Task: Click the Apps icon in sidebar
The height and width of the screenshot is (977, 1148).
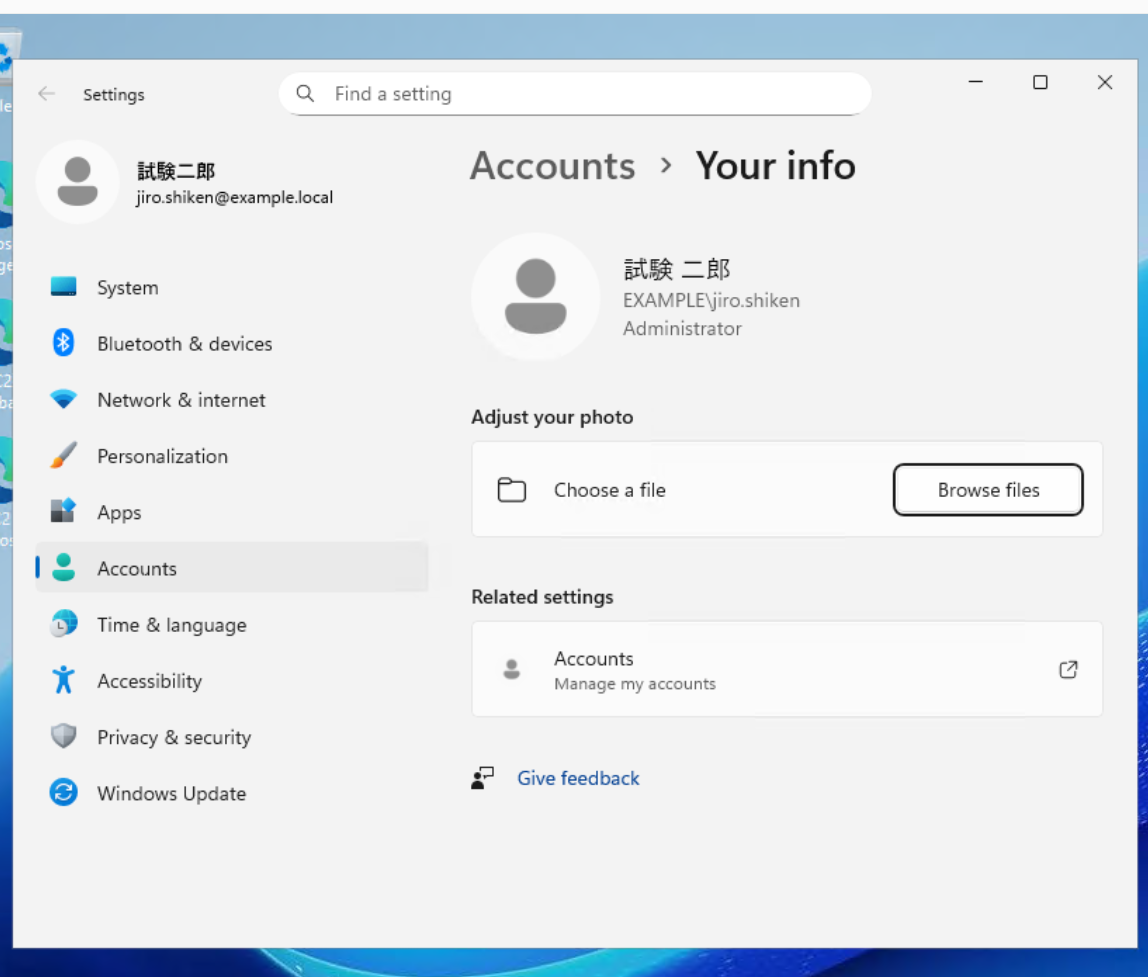Action: pyautogui.click(x=64, y=512)
